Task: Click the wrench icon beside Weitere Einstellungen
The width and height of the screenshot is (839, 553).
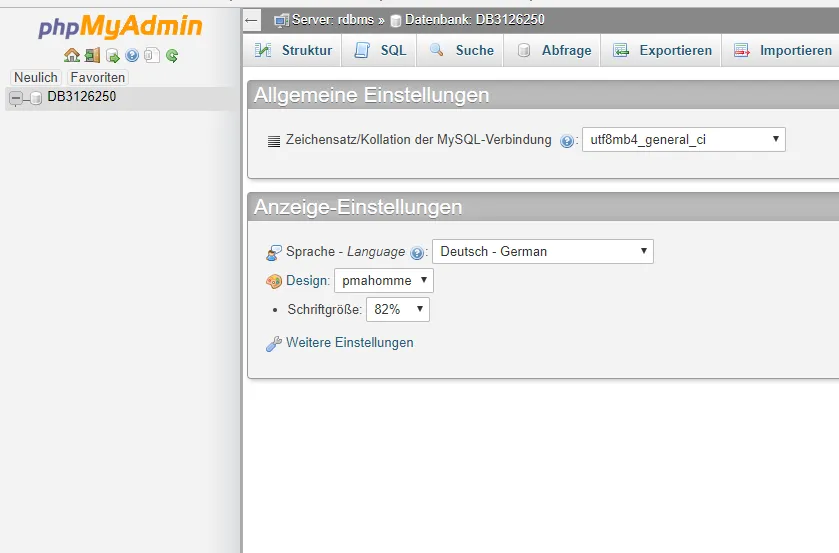Action: pyautogui.click(x=274, y=344)
